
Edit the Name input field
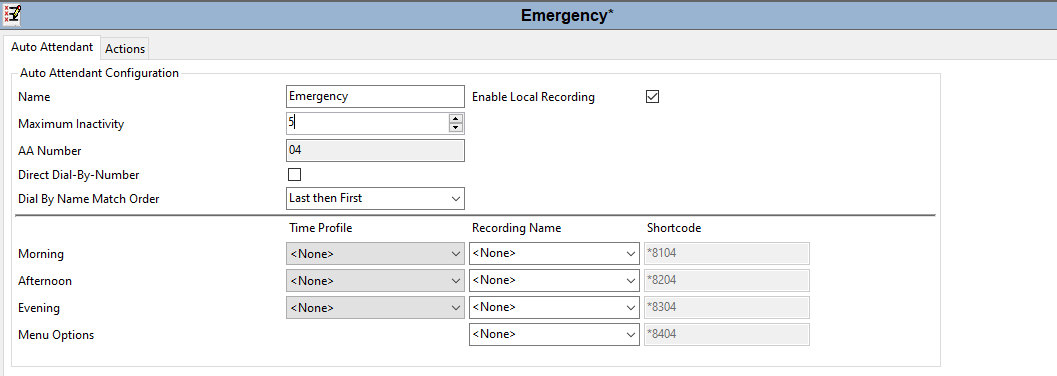pos(375,96)
